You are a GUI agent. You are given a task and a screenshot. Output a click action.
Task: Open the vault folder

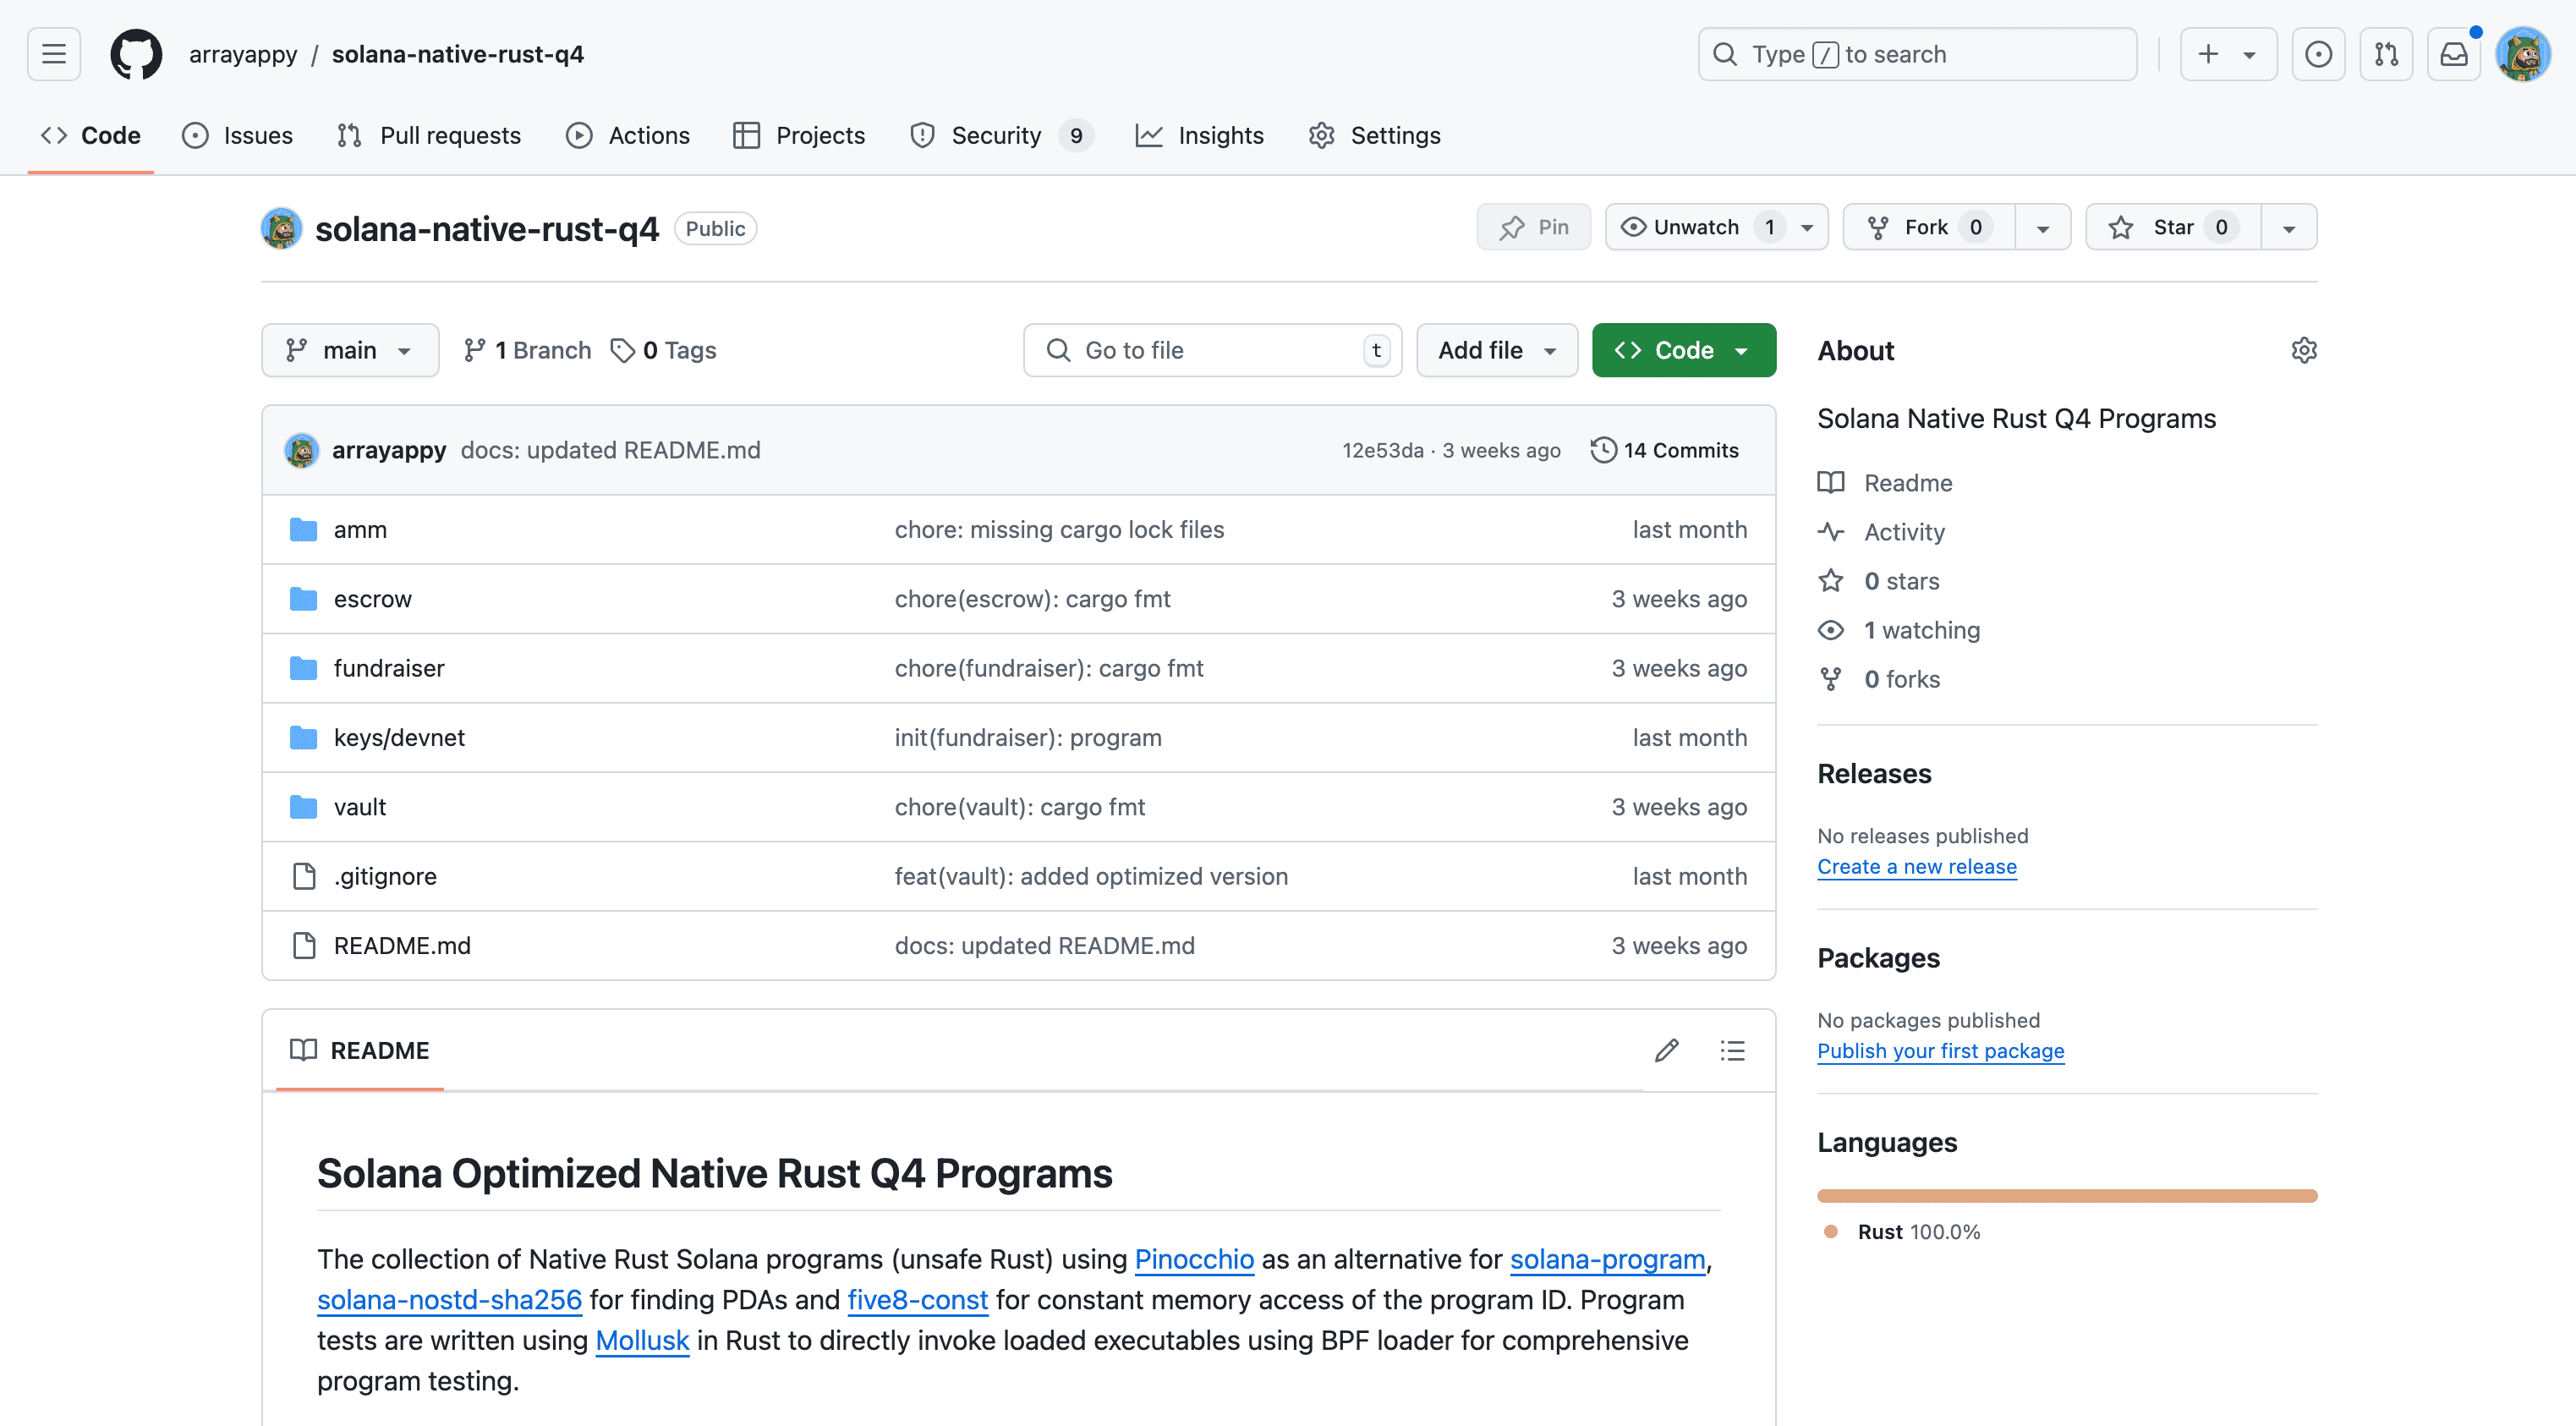(x=360, y=806)
